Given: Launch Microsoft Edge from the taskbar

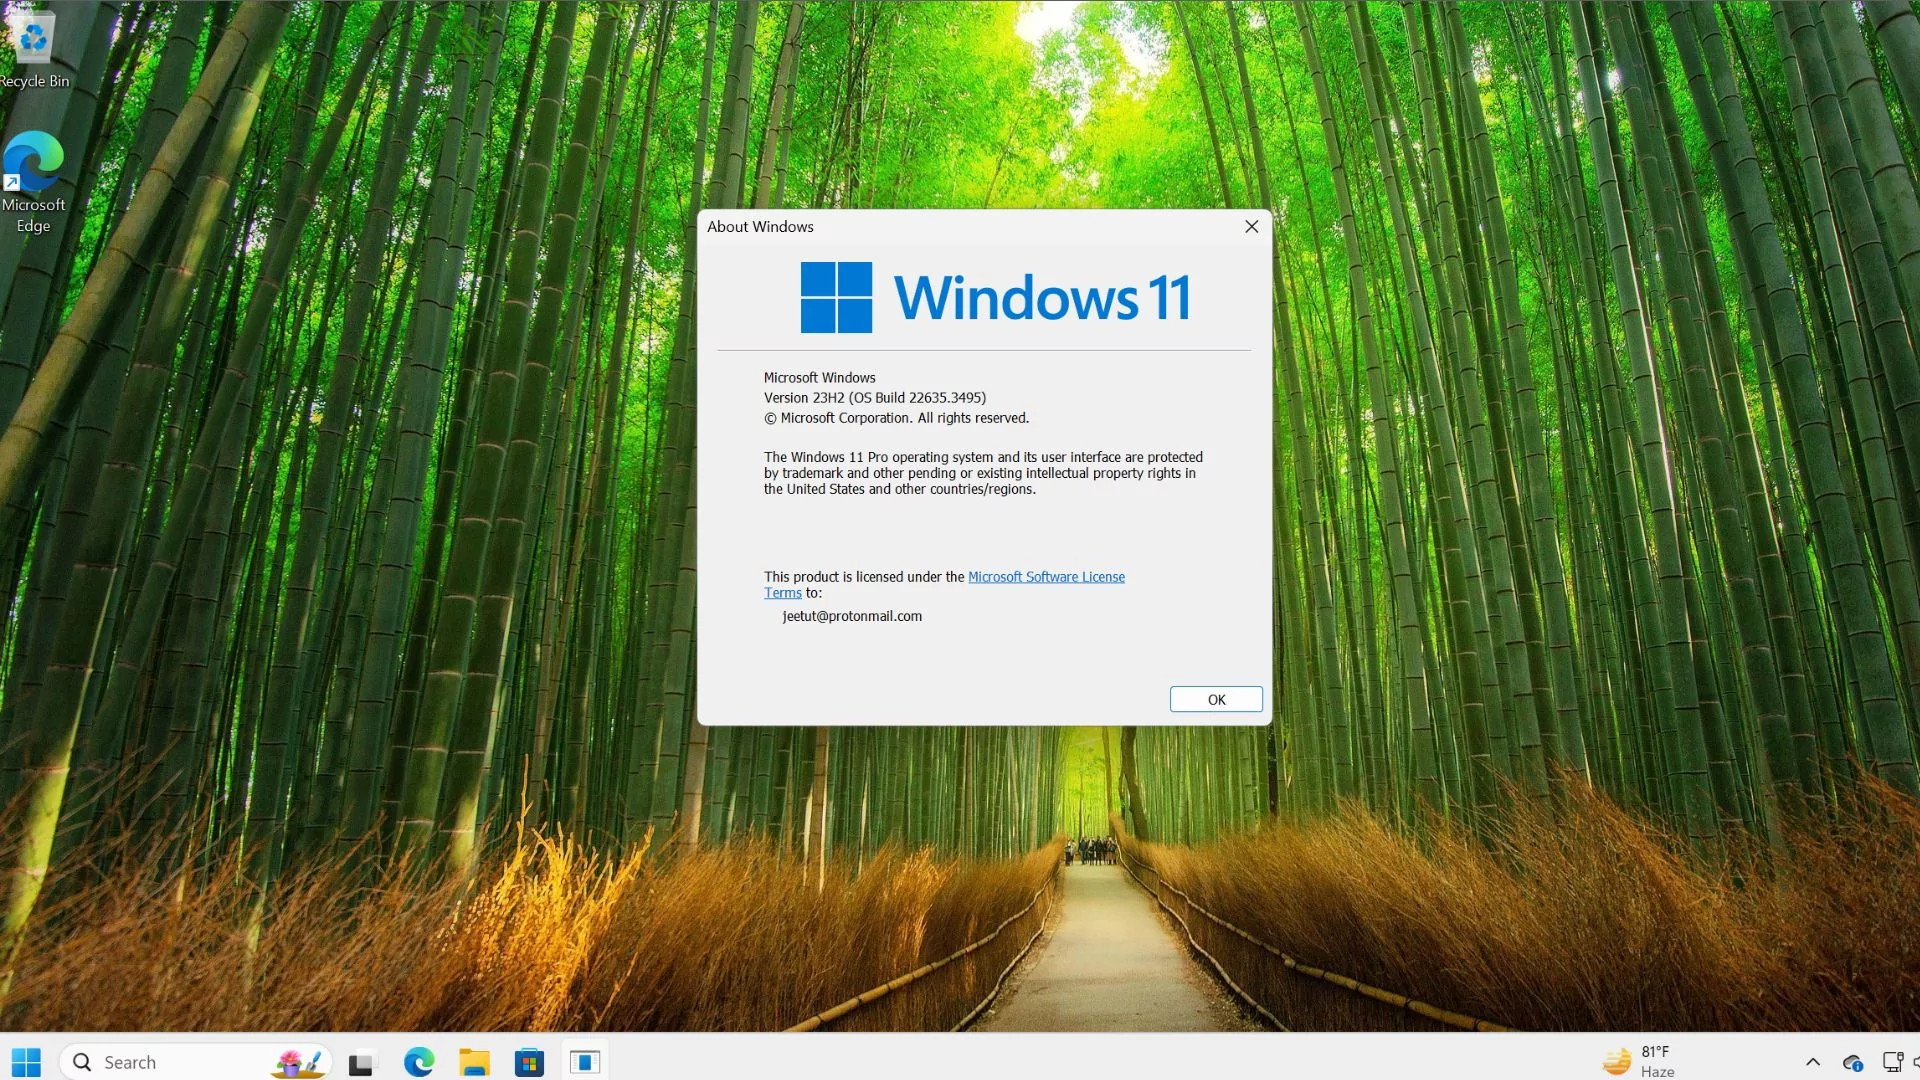Looking at the screenshot, I should coord(419,1062).
